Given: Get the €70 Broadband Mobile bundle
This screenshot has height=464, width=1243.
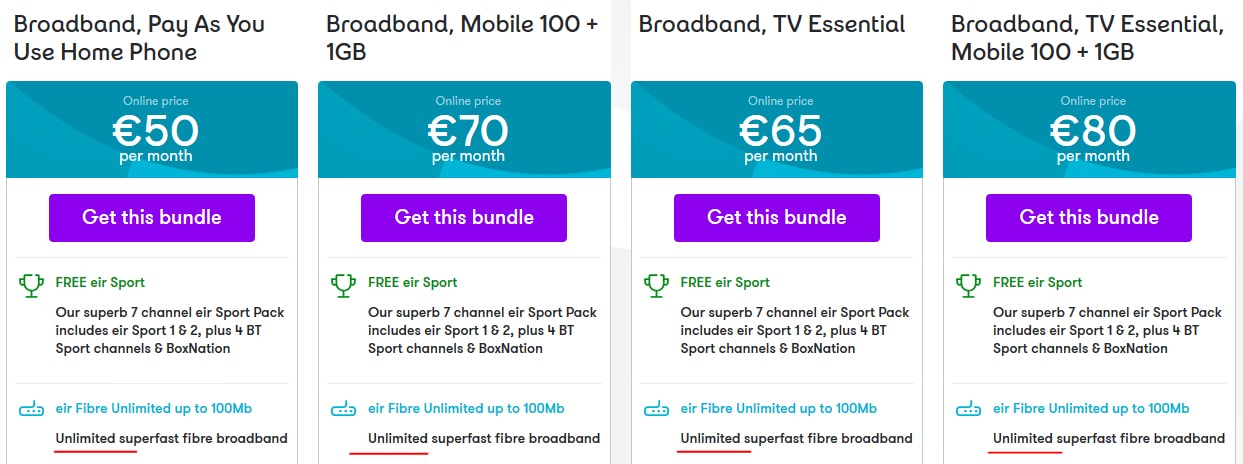Looking at the screenshot, I should coord(464,218).
